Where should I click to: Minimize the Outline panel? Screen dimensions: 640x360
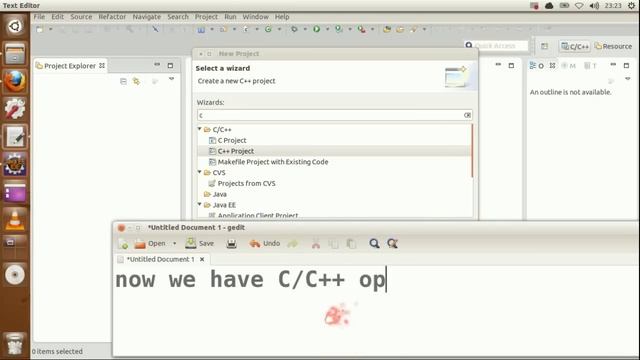coord(613,64)
